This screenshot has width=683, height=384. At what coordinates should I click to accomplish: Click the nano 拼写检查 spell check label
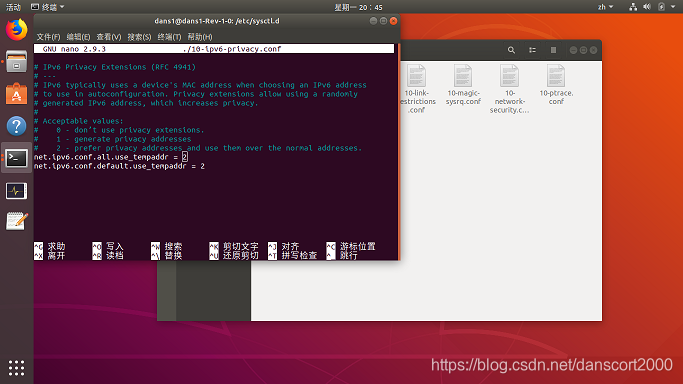pos(299,256)
